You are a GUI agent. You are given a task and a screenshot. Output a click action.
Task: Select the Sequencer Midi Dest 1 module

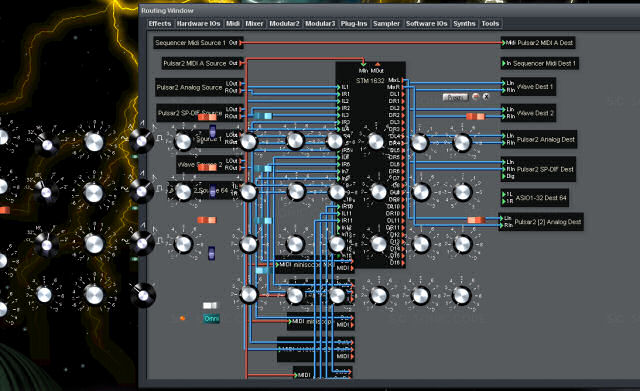540,63
